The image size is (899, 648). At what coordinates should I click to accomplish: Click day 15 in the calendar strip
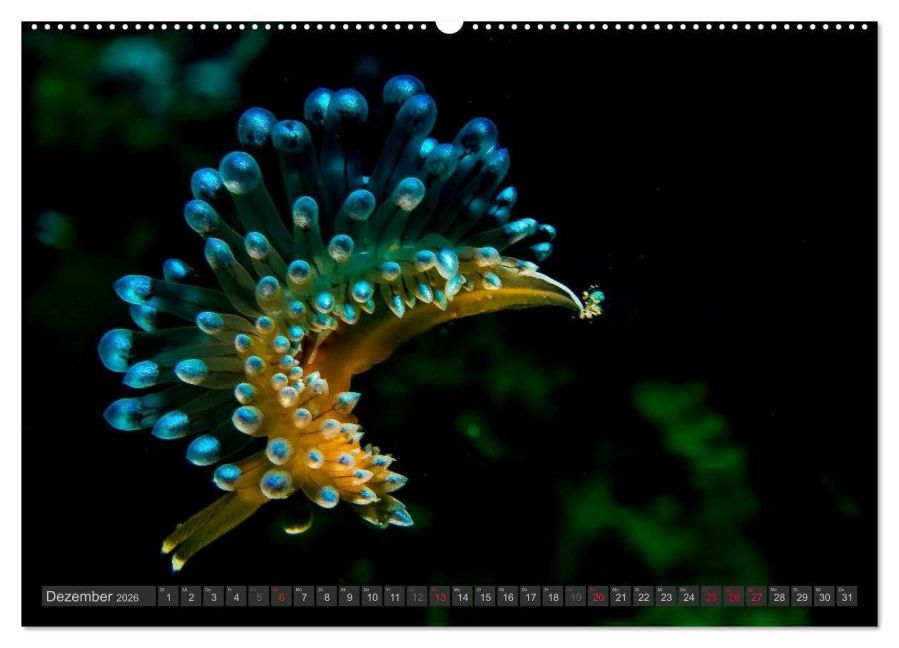pos(485,596)
